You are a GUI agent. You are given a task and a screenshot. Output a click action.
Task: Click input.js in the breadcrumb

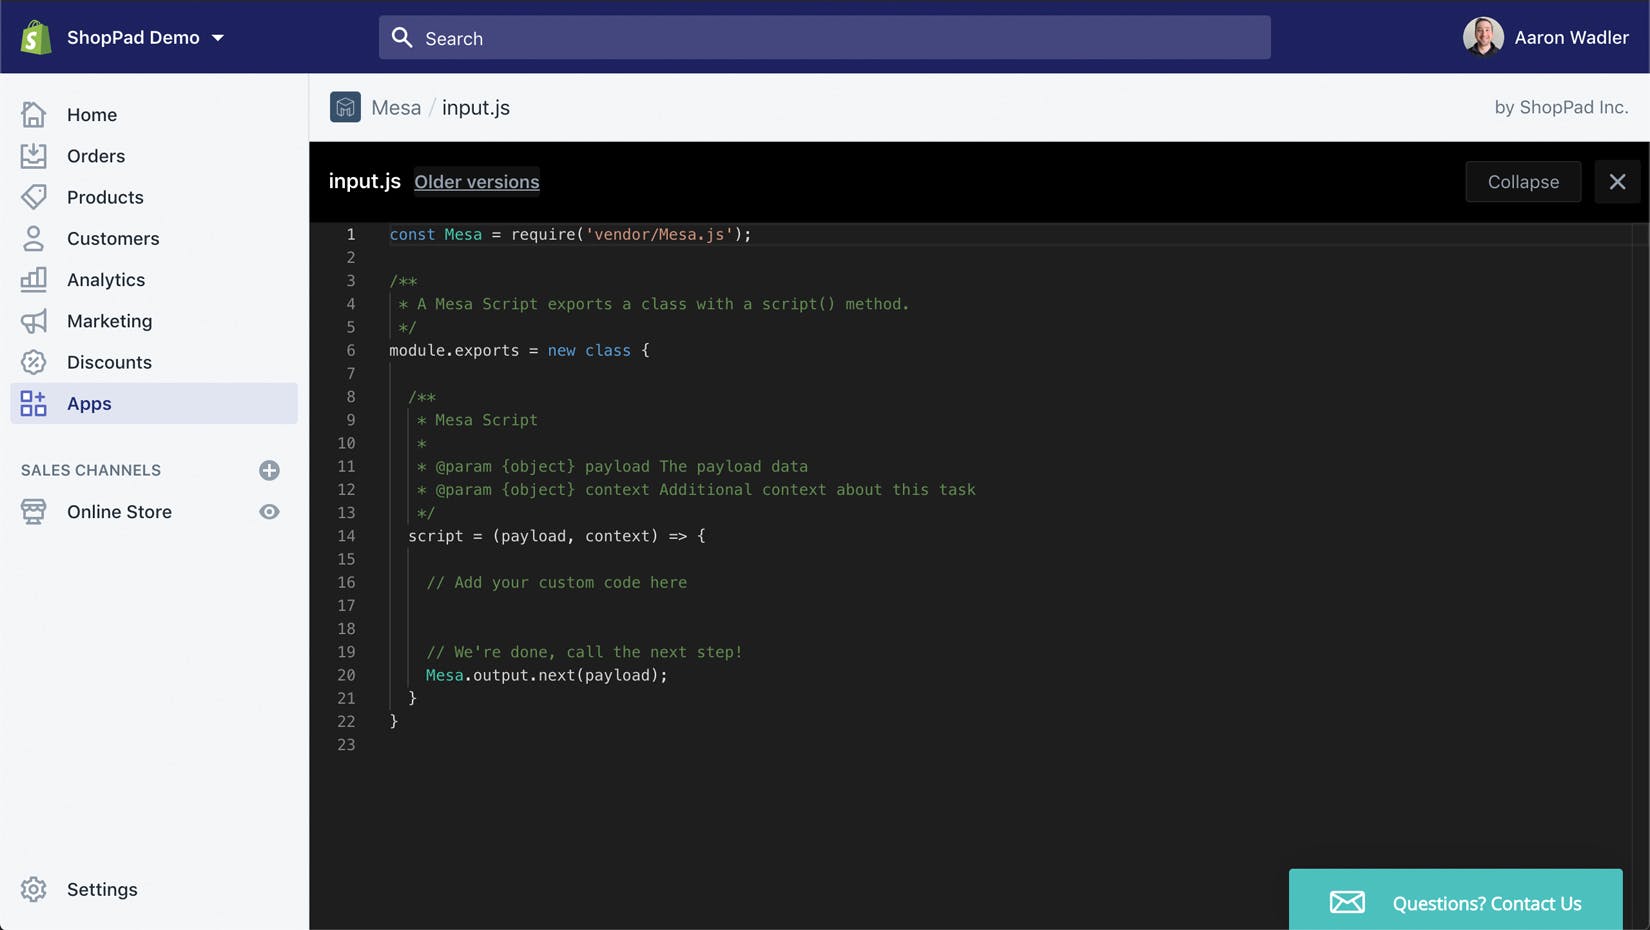[x=476, y=107]
